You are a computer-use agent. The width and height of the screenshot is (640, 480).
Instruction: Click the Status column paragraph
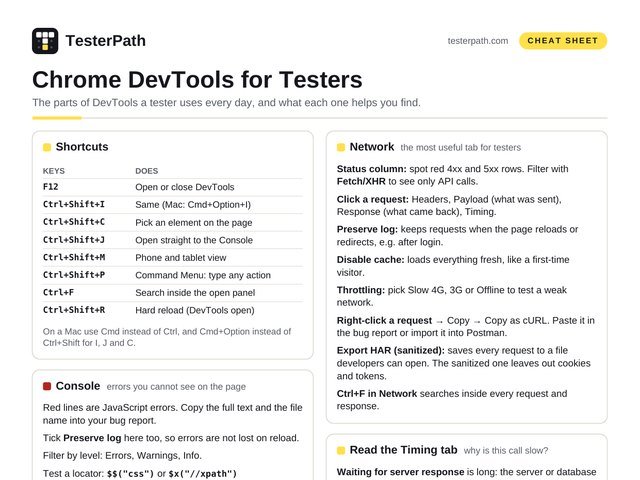(x=452, y=175)
